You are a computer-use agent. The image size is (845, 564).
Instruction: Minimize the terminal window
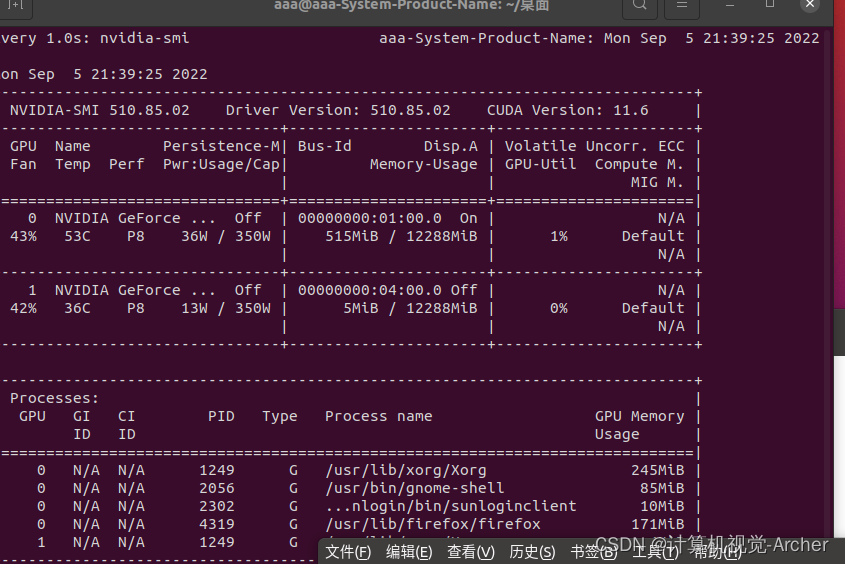click(730, 5)
